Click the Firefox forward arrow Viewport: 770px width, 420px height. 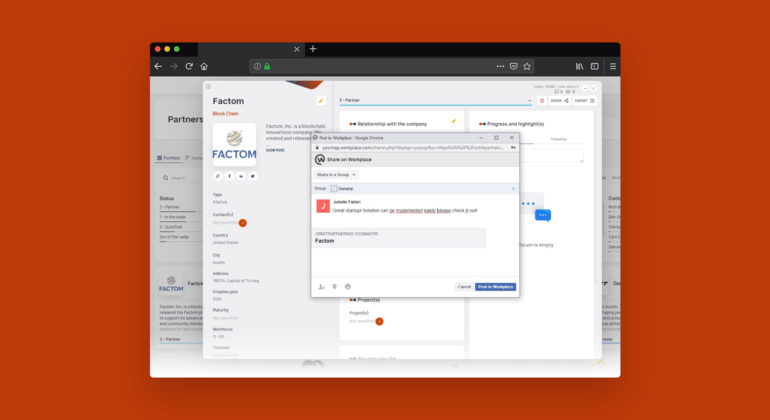pos(173,66)
